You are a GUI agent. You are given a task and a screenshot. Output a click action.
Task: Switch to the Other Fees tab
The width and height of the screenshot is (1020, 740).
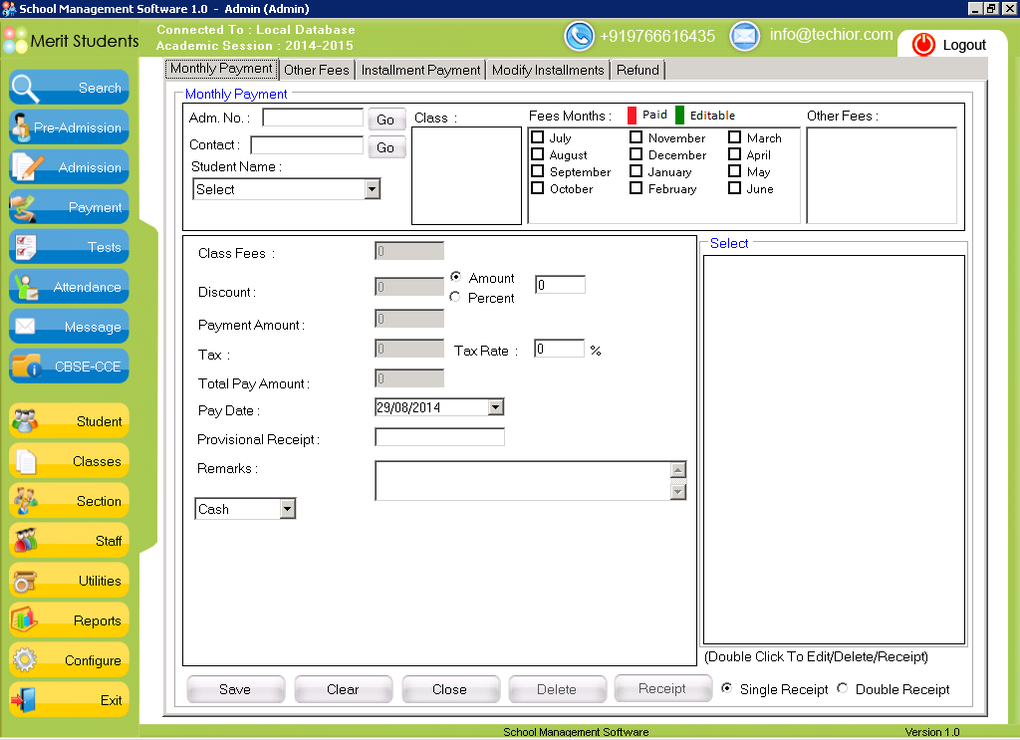pos(317,70)
